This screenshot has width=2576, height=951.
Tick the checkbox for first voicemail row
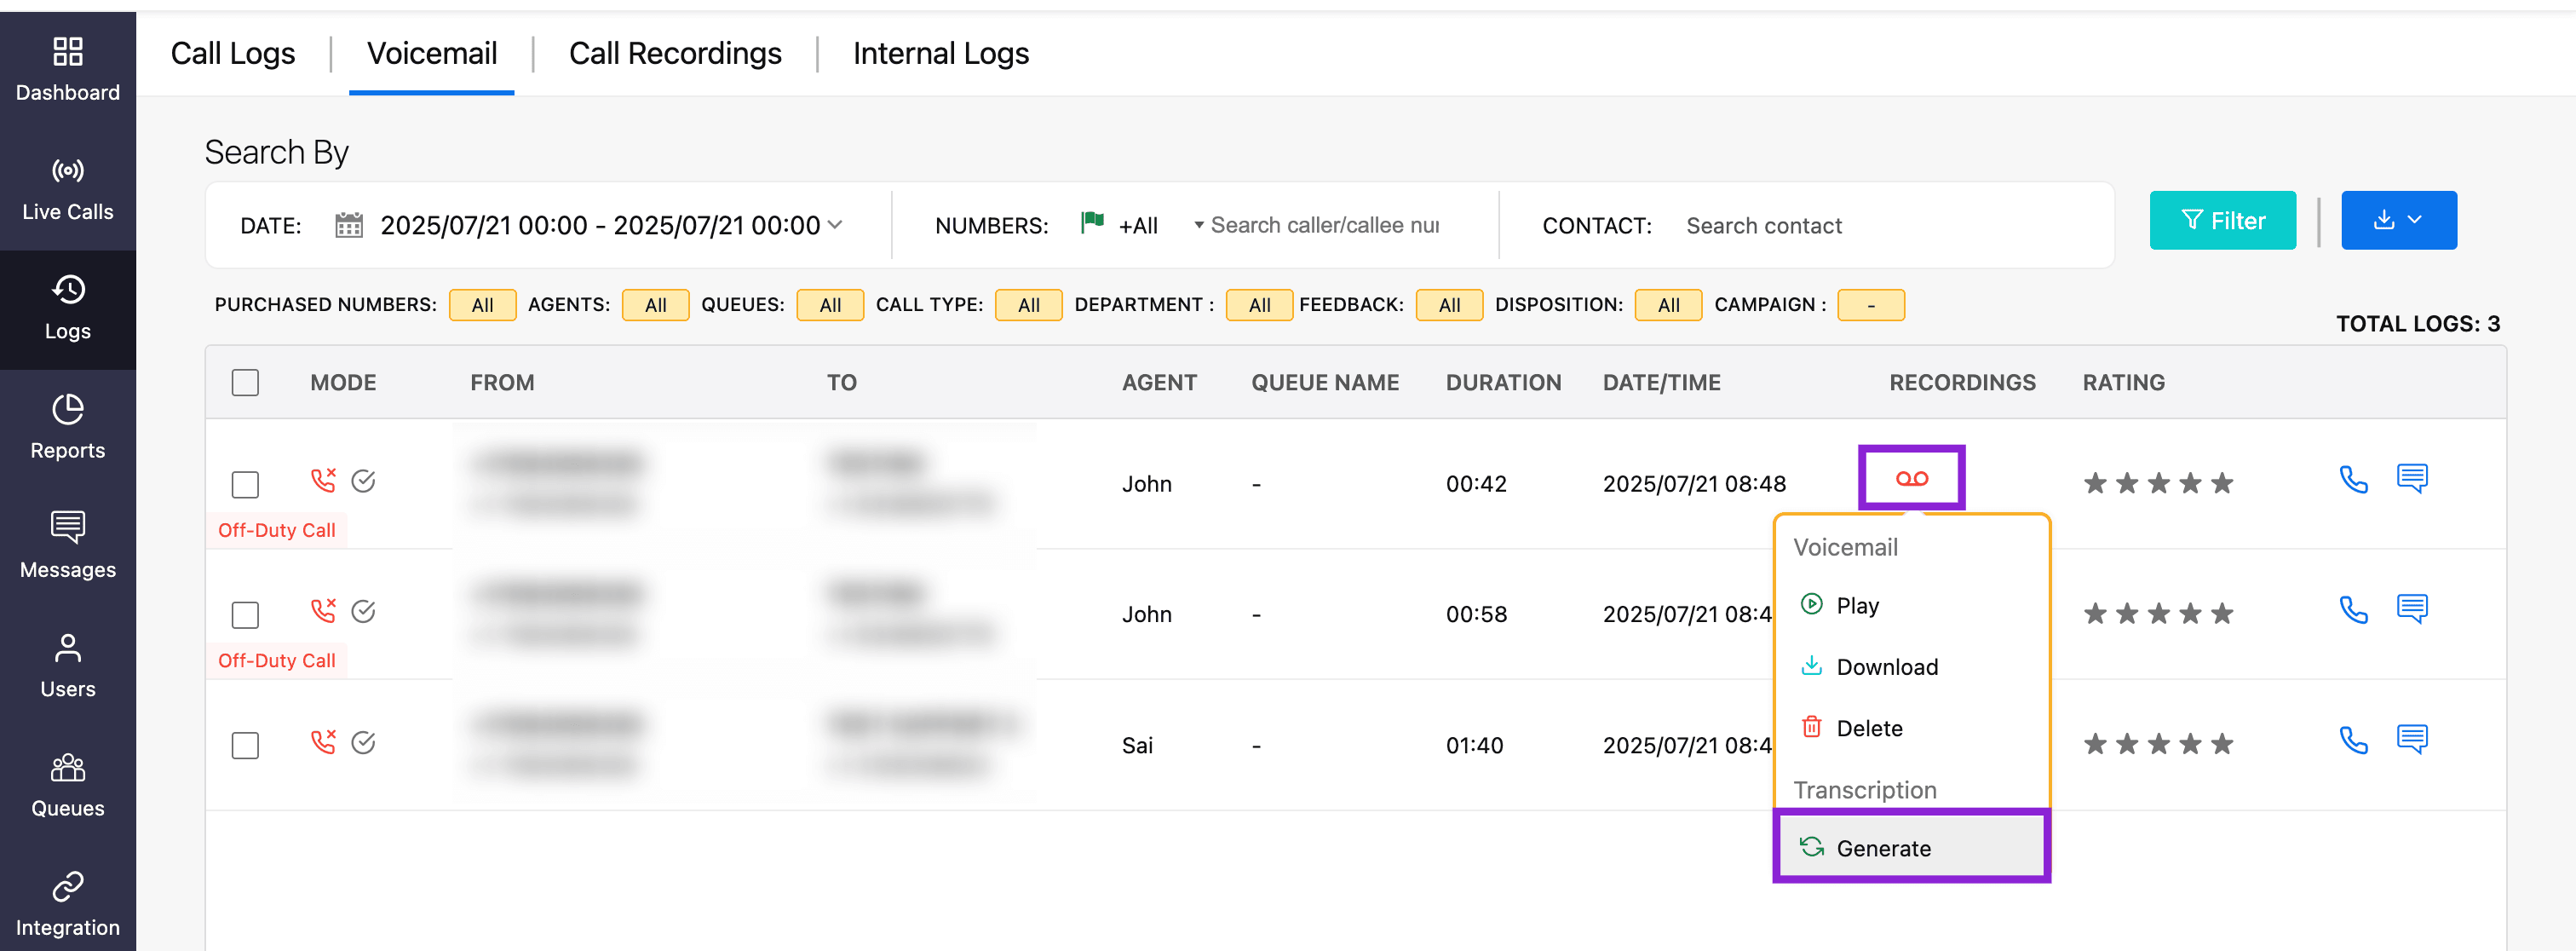245,484
